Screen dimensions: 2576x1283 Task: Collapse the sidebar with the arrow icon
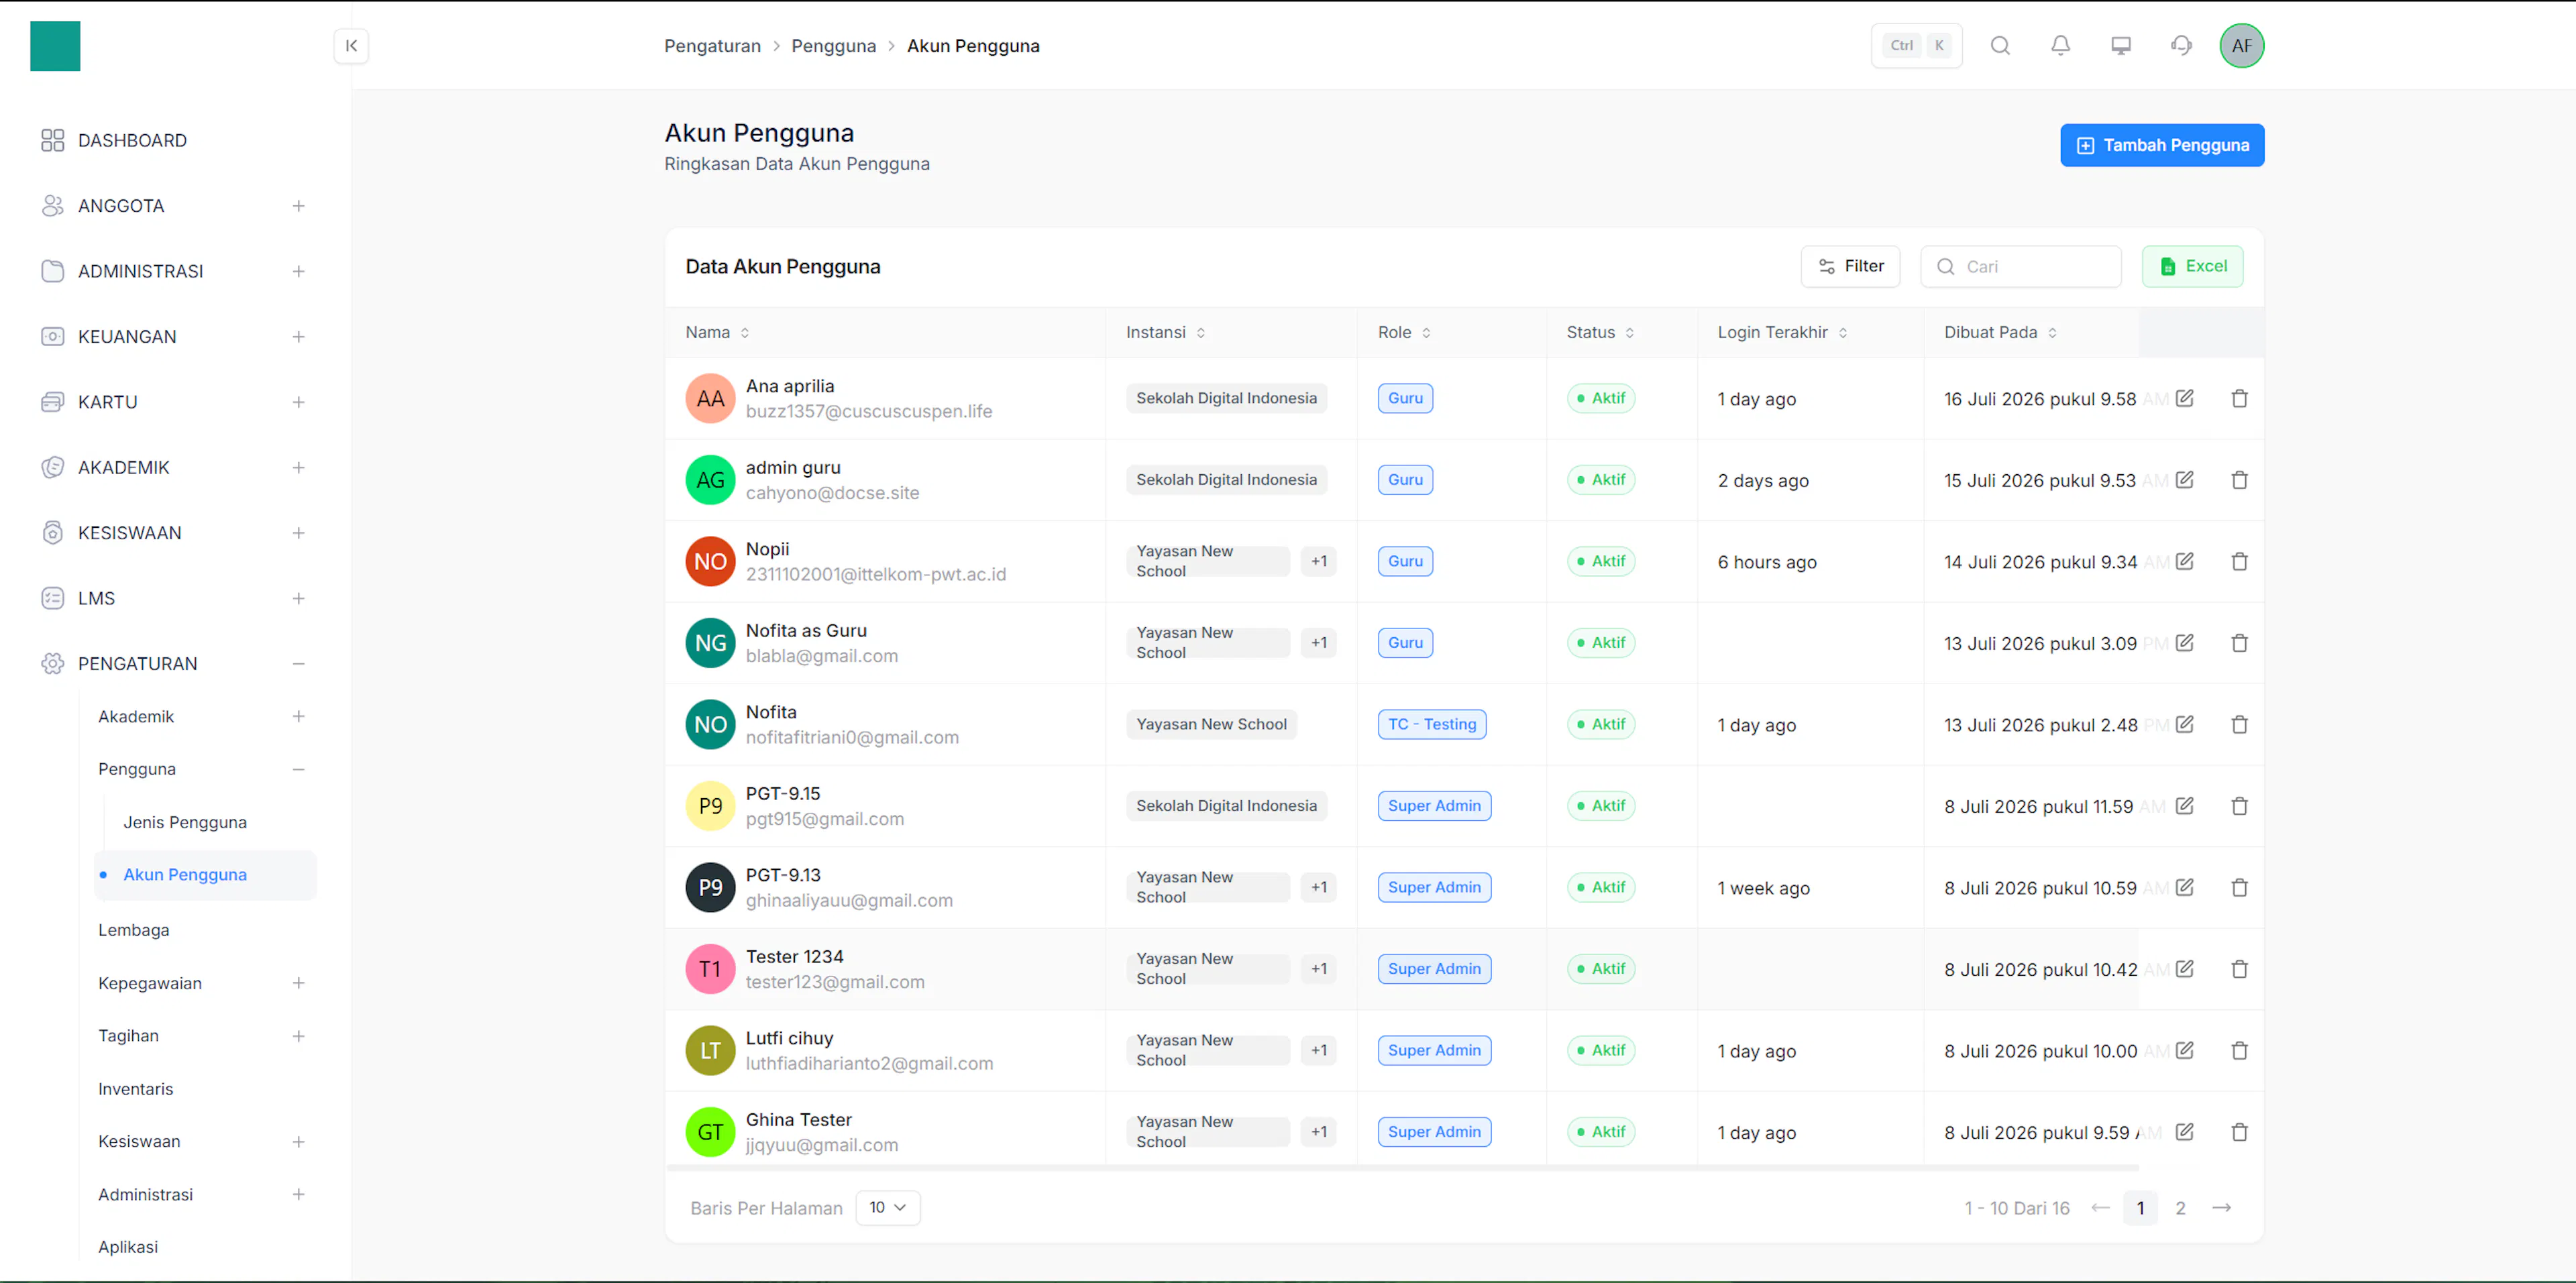(351, 46)
